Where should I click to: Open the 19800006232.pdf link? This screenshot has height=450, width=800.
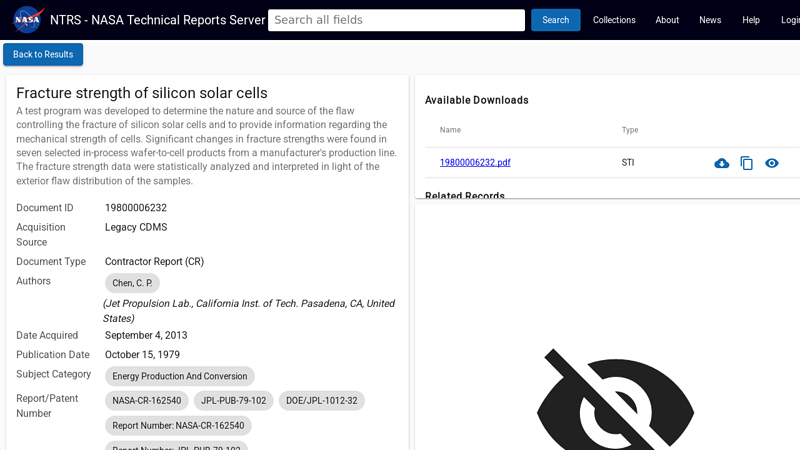475,162
